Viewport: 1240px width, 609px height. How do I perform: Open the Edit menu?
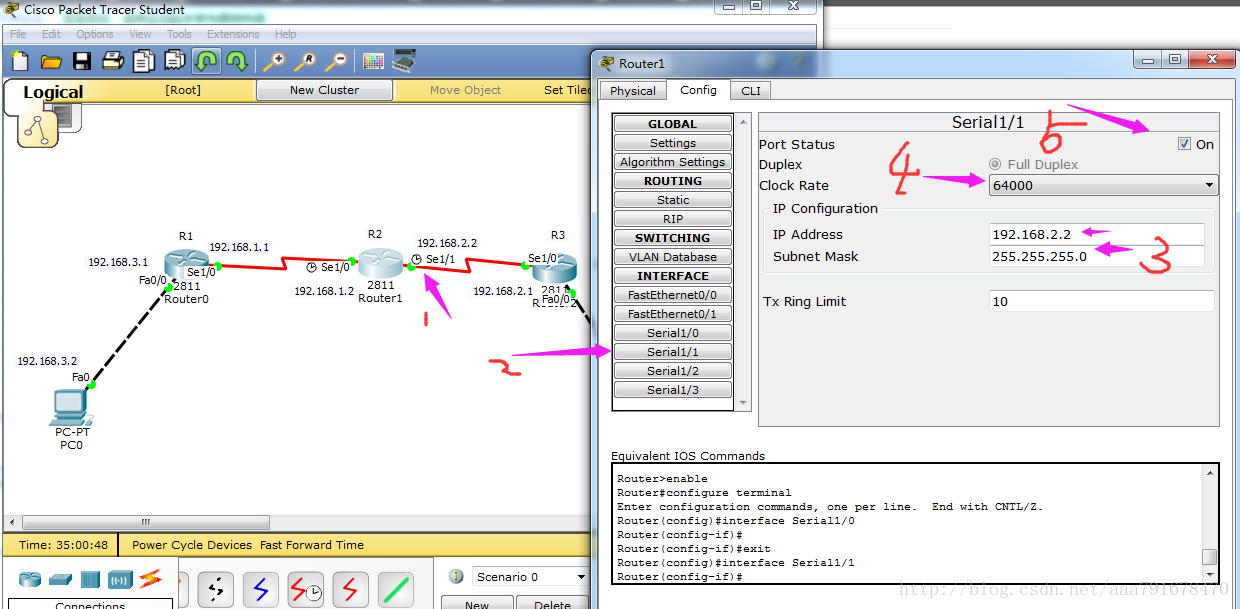51,34
